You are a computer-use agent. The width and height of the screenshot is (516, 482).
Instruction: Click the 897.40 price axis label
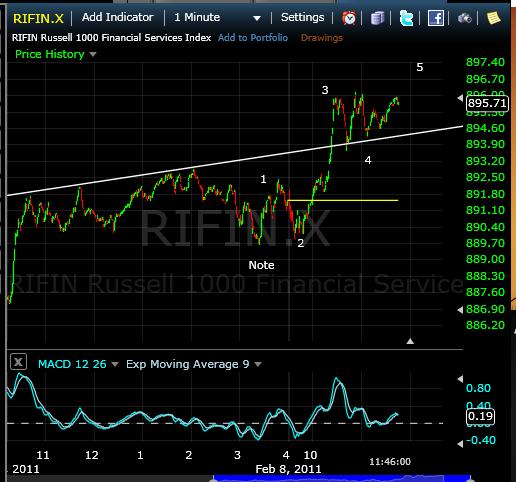pyautogui.click(x=485, y=62)
